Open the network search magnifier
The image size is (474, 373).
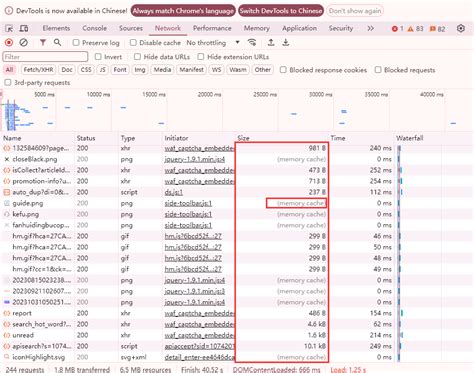point(57,43)
